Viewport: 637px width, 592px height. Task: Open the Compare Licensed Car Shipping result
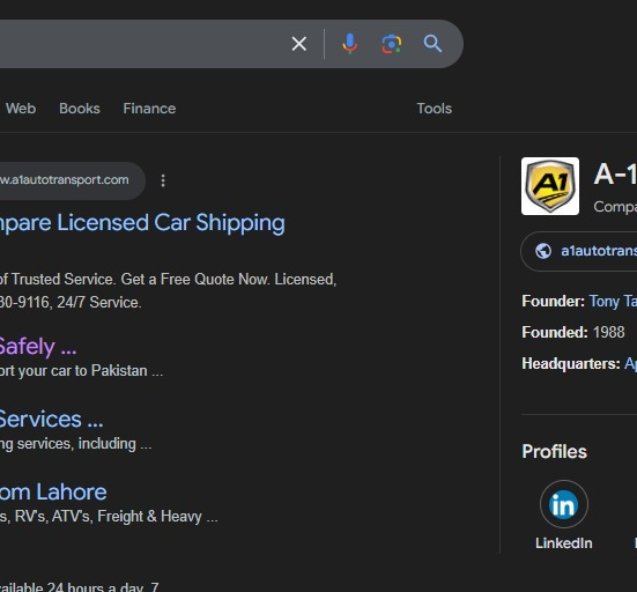click(x=142, y=222)
